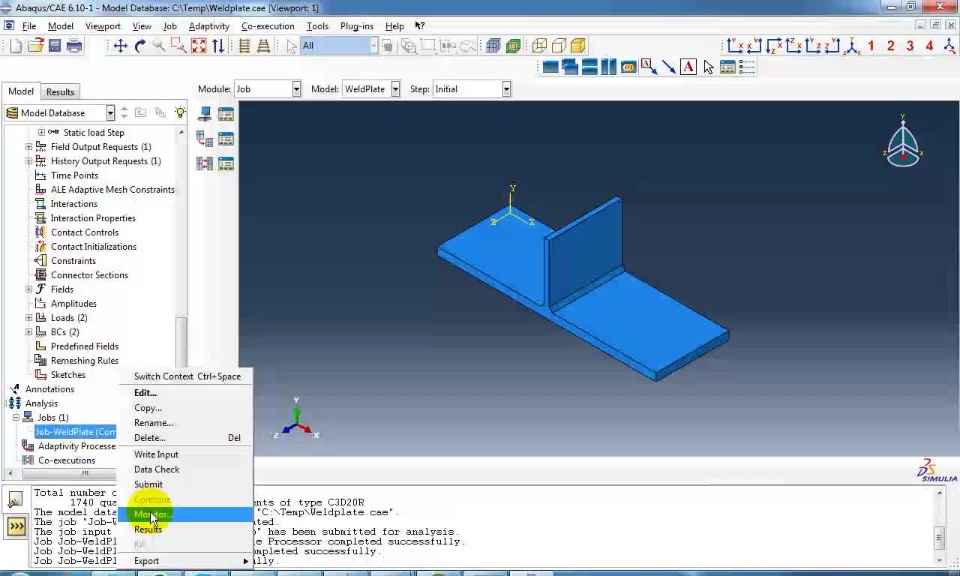Select the Pan View tool
This screenshot has height=576, width=960.
(121, 46)
